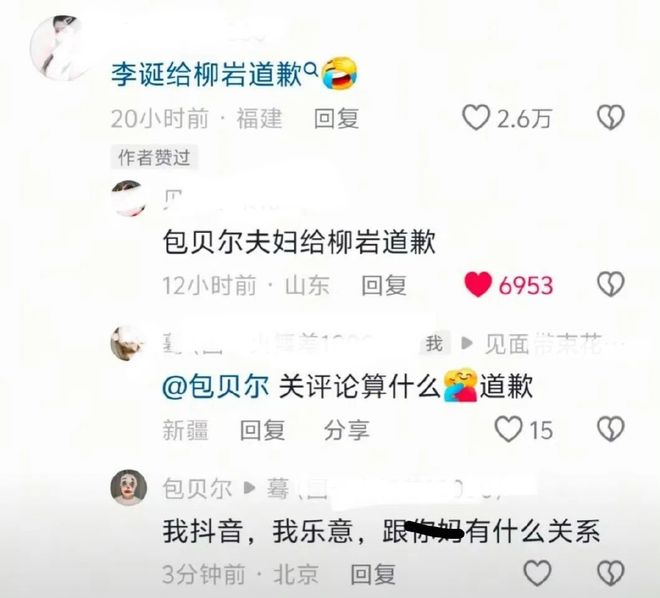Screen dimensions: 660x598
Task: Open 包贝尔's clown-face avatar
Action: tap(128, 487)
